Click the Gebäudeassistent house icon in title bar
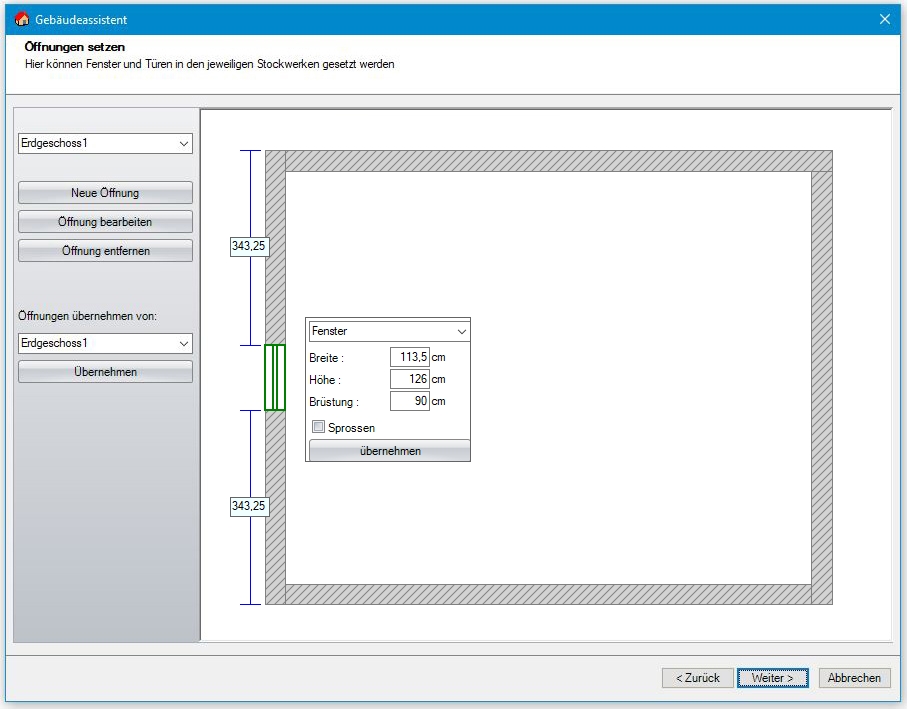 pyautogui.click(x=21, y=19)
